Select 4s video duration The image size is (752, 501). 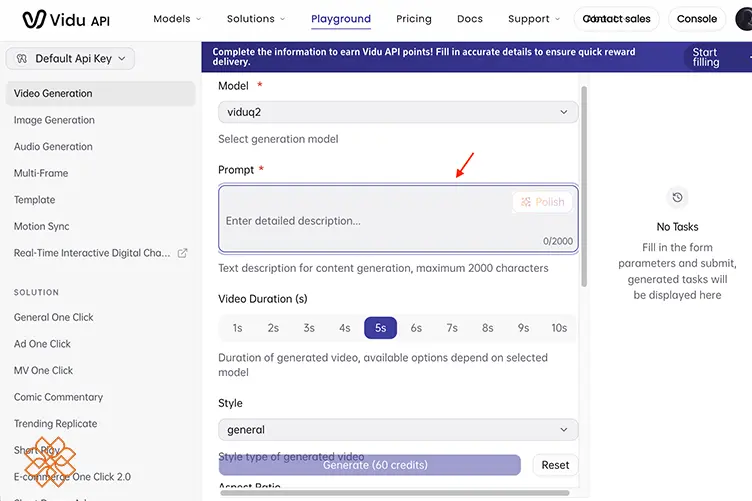point(345,328)
